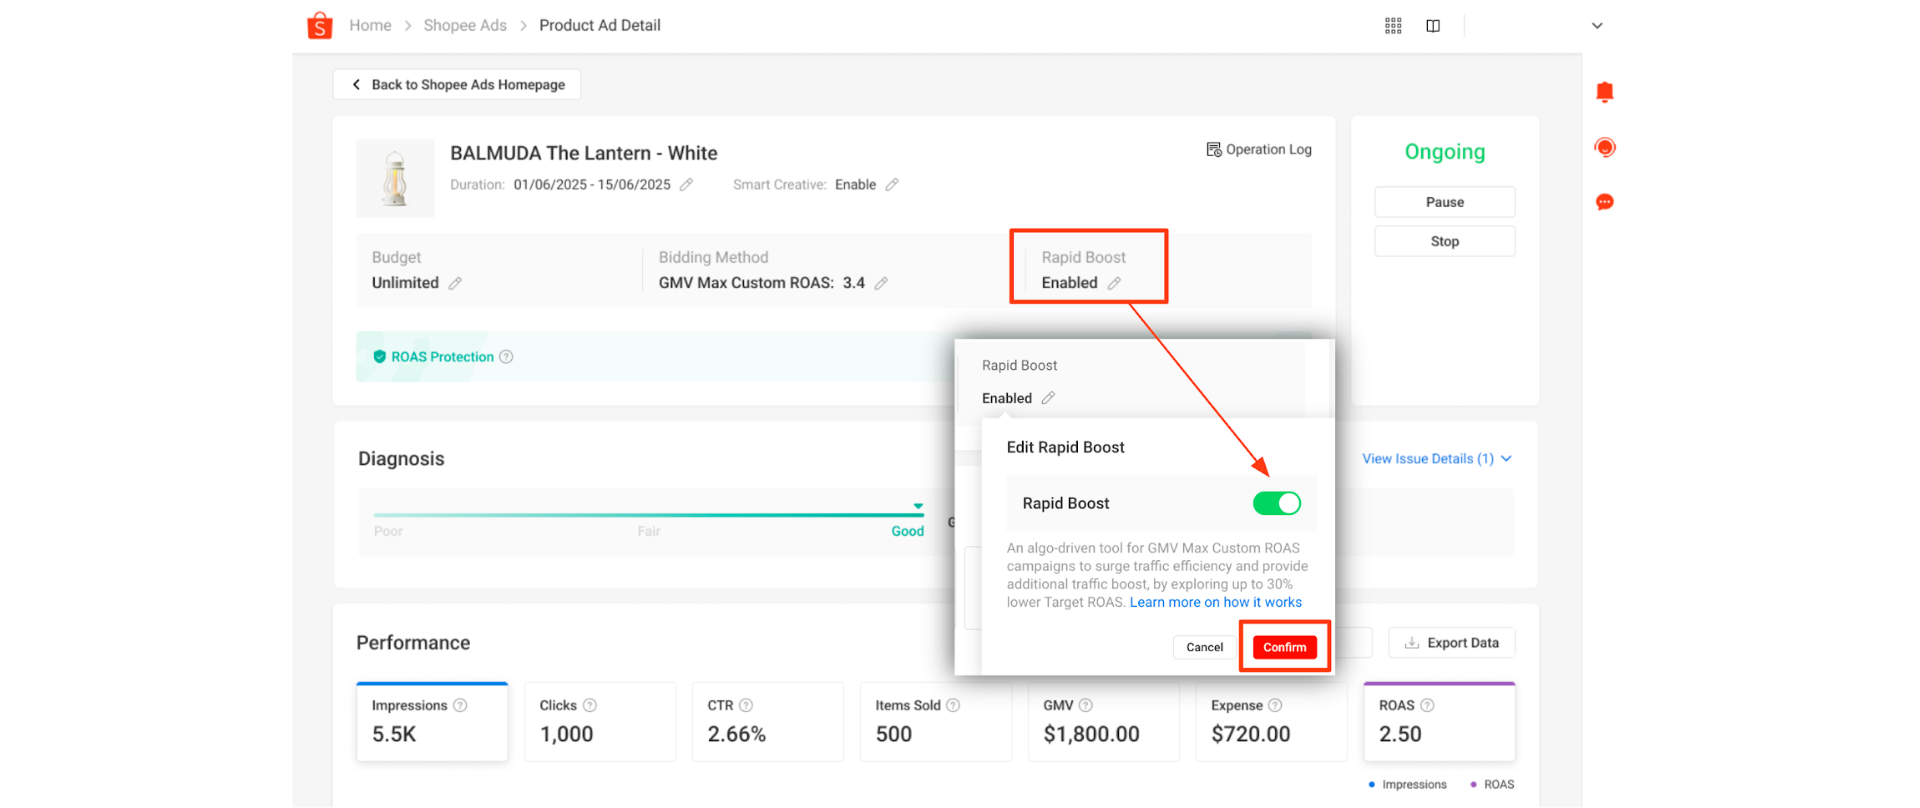Open the chat bubble icon in sidebar
This screenshot has width=1920, height=808.
pos(1604,202)
